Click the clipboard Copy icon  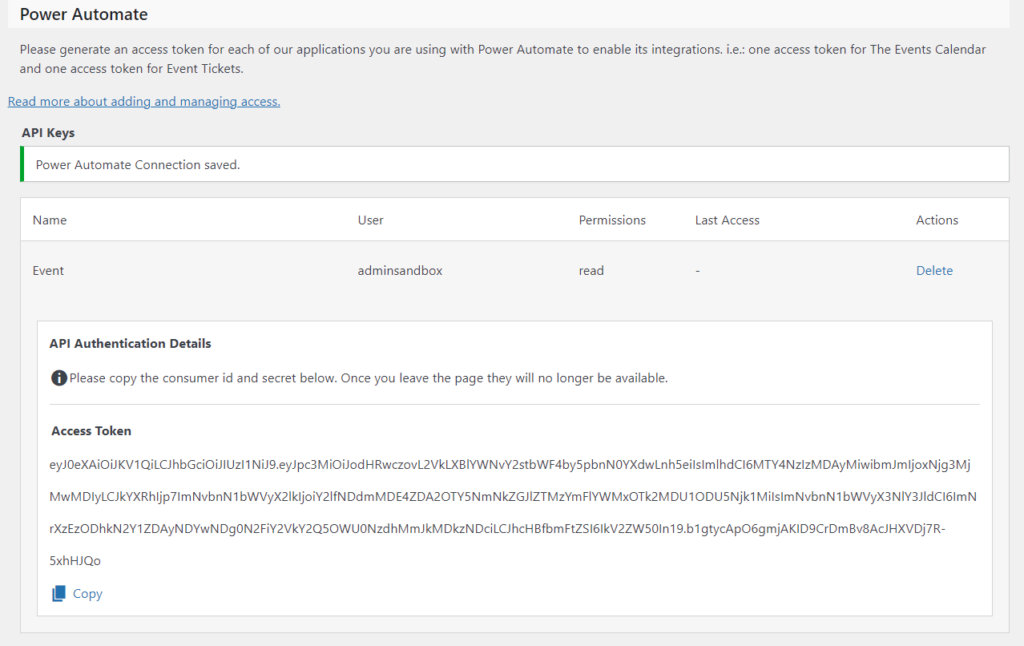click(x=59, y=593)
